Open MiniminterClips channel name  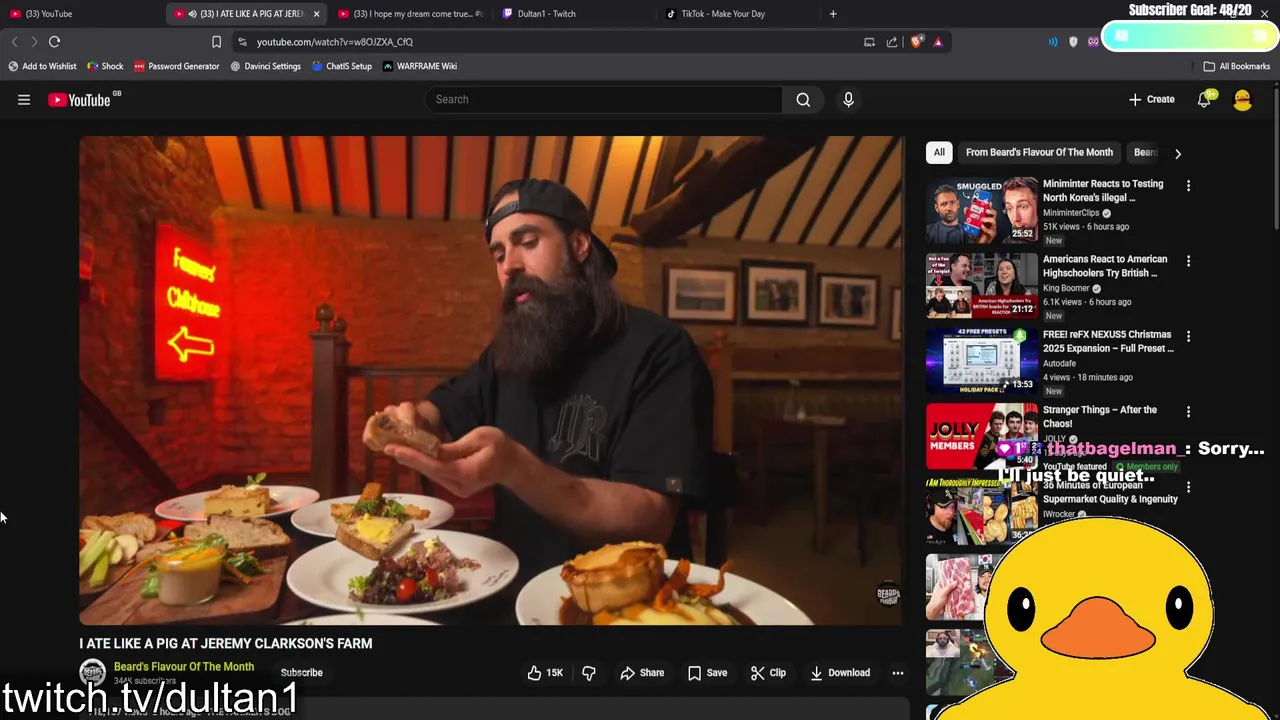pyautogui.click(x=1071, y=213)
